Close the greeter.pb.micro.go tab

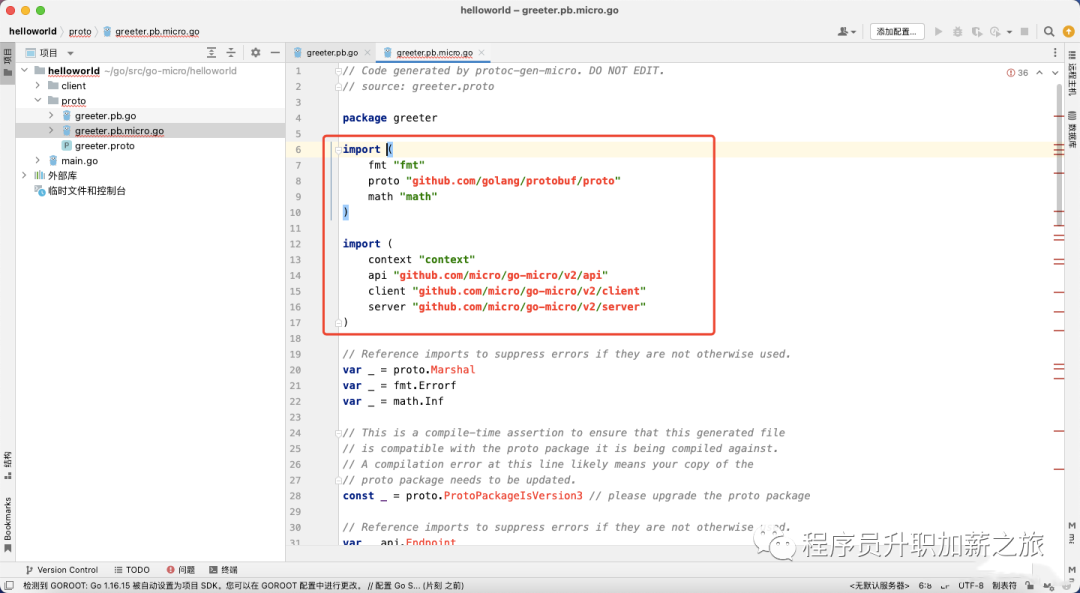[481, 52]
